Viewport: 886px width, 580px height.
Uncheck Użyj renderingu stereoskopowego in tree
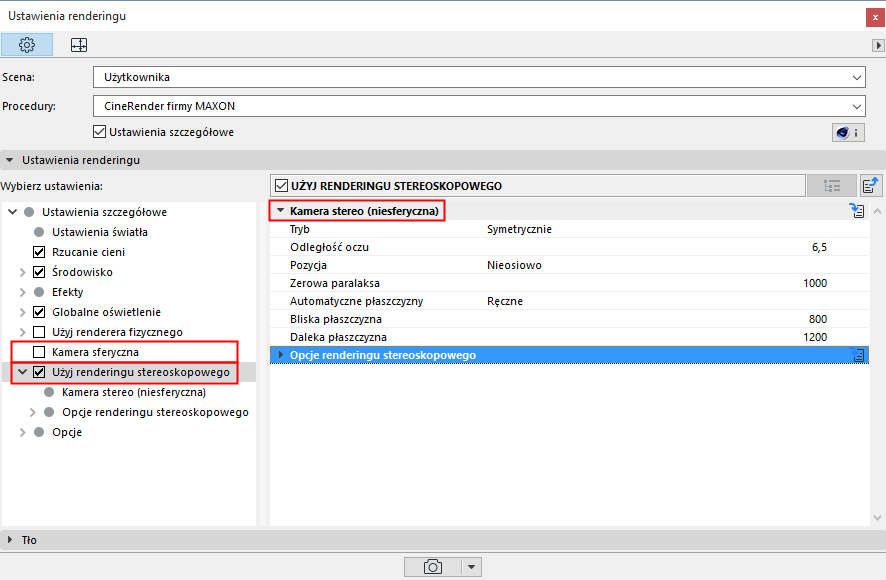pos(39,372)
